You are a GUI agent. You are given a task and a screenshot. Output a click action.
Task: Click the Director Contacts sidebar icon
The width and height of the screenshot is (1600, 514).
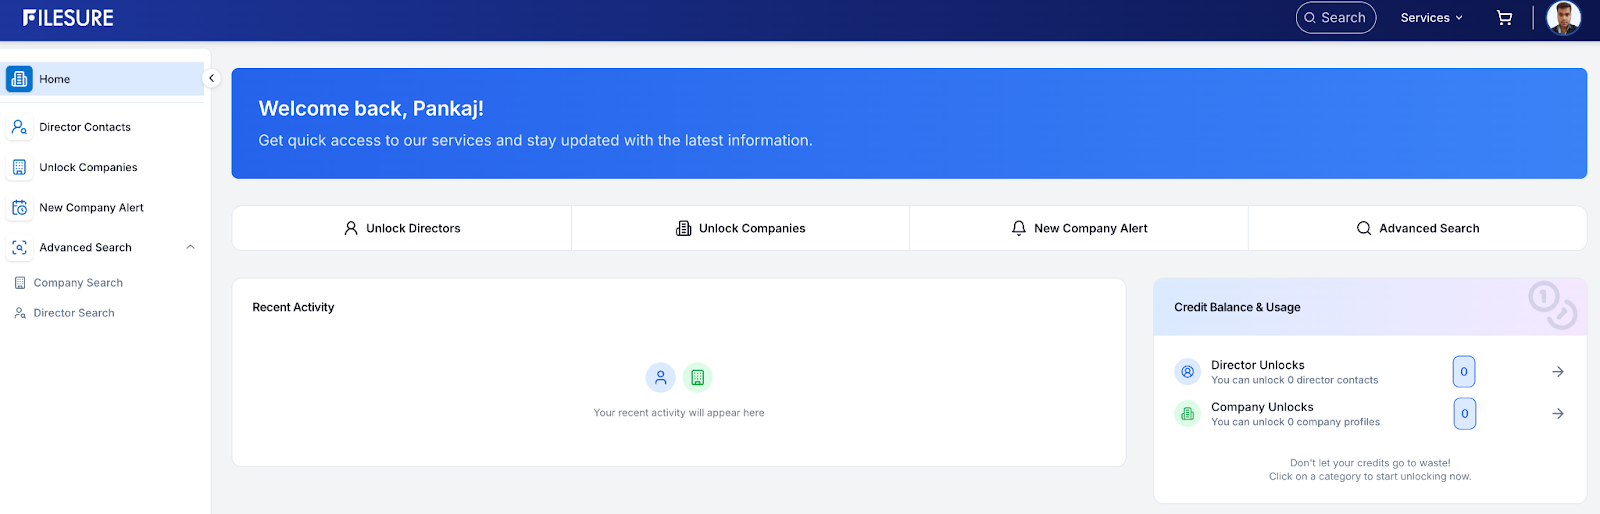19,127
